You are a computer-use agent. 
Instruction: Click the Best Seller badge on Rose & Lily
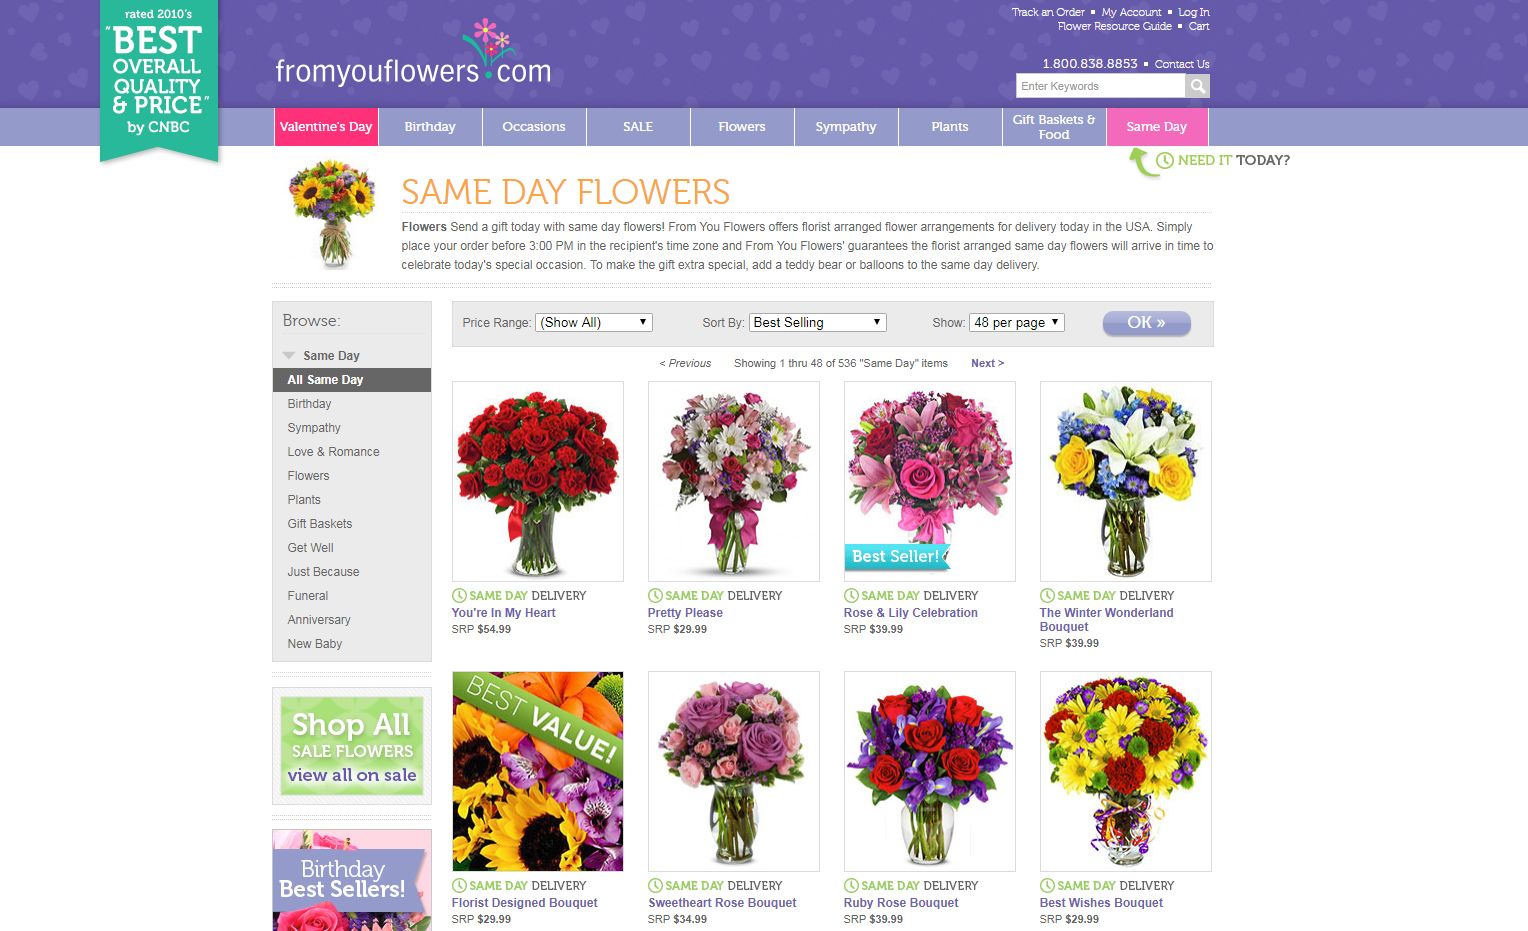click(897, 557)
